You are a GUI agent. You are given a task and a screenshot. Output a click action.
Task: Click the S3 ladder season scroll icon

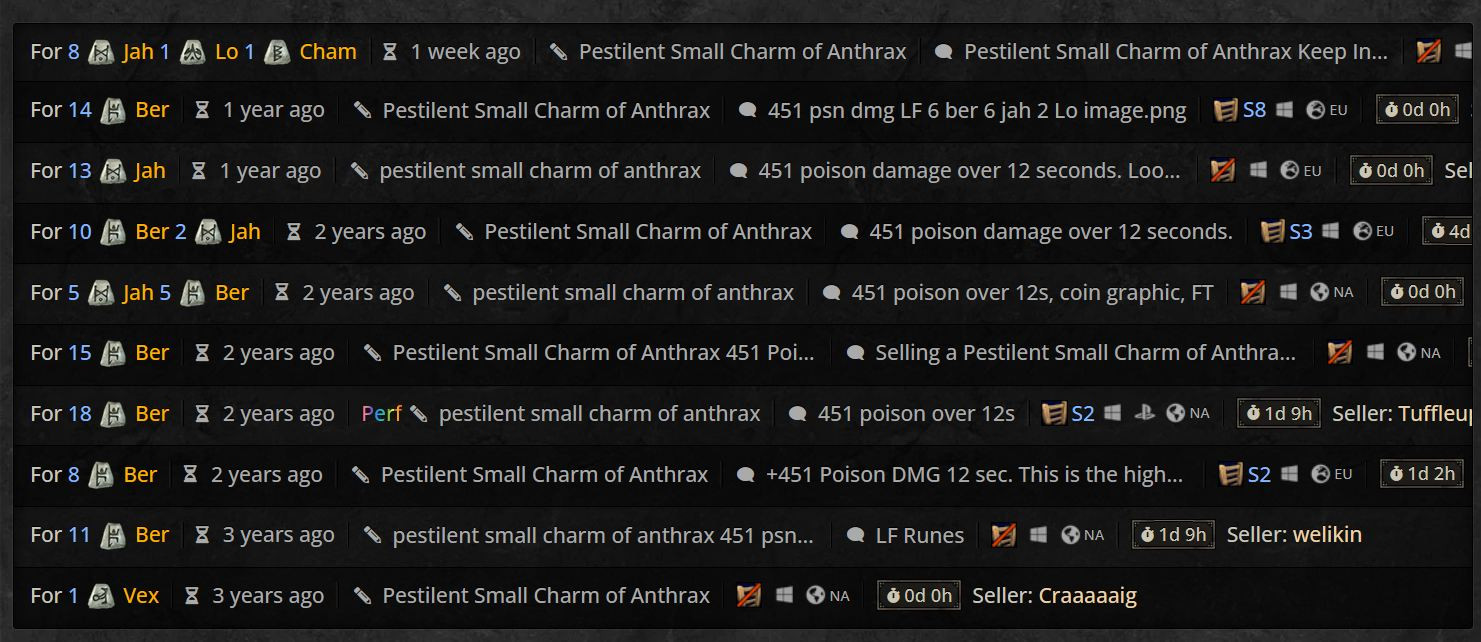click(x=1273, y=232)
